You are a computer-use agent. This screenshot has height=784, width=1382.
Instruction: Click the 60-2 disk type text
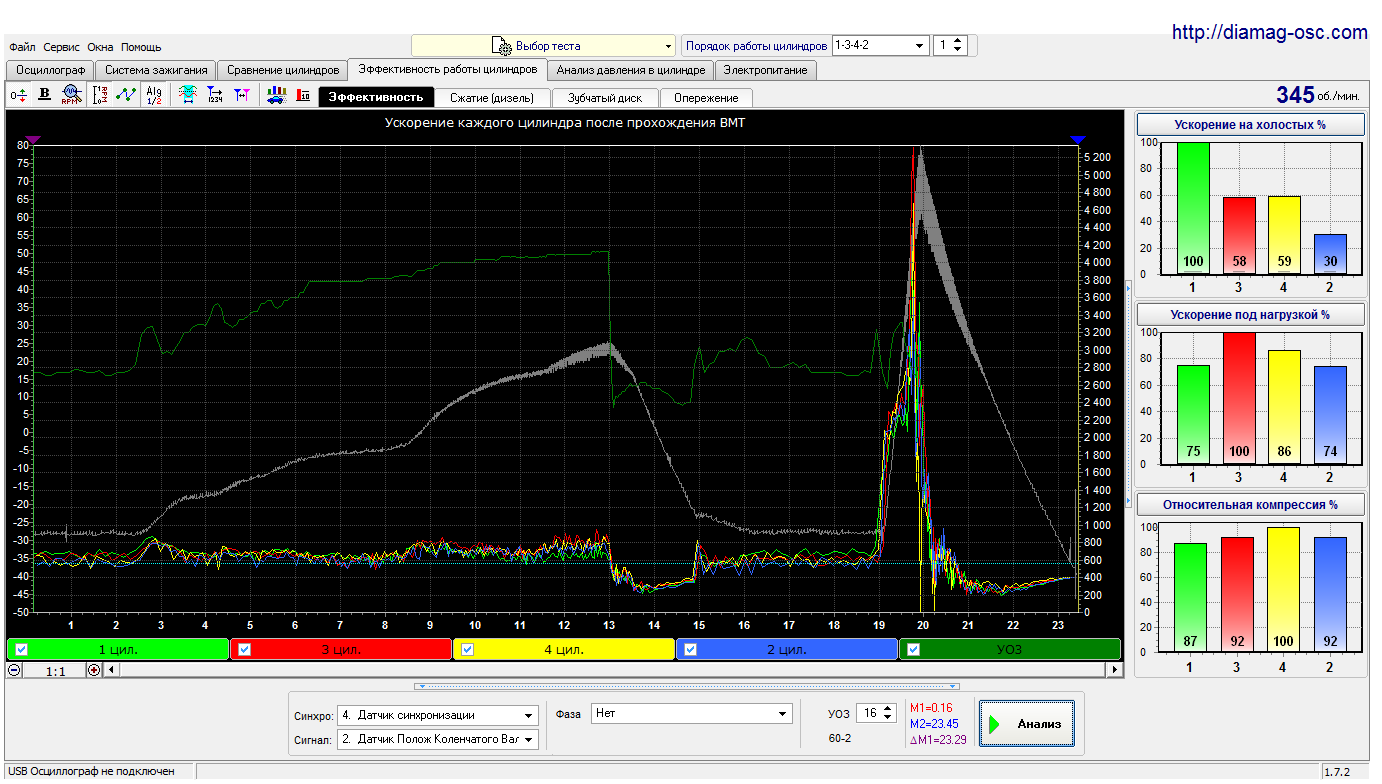pos(840,739)
